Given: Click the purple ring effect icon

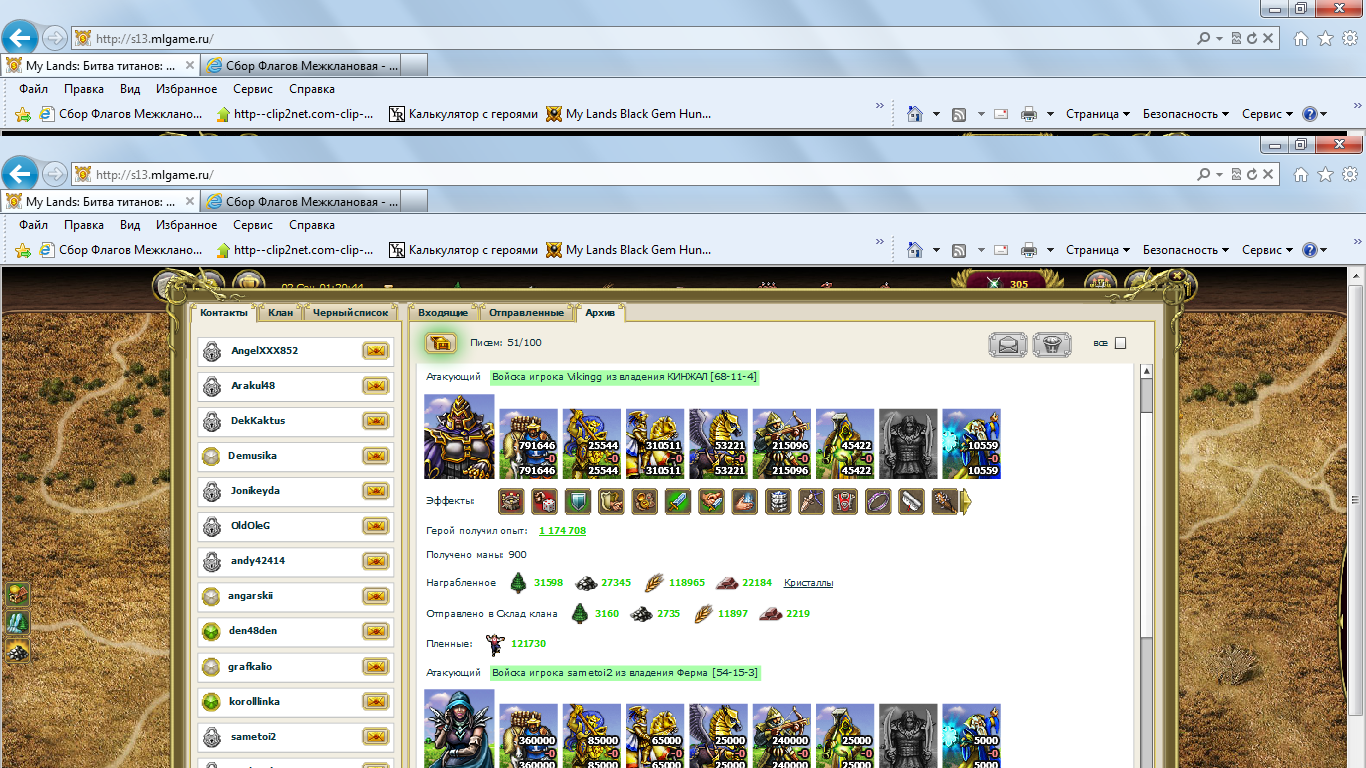Looking at the screenshot, I should point(878,501).
